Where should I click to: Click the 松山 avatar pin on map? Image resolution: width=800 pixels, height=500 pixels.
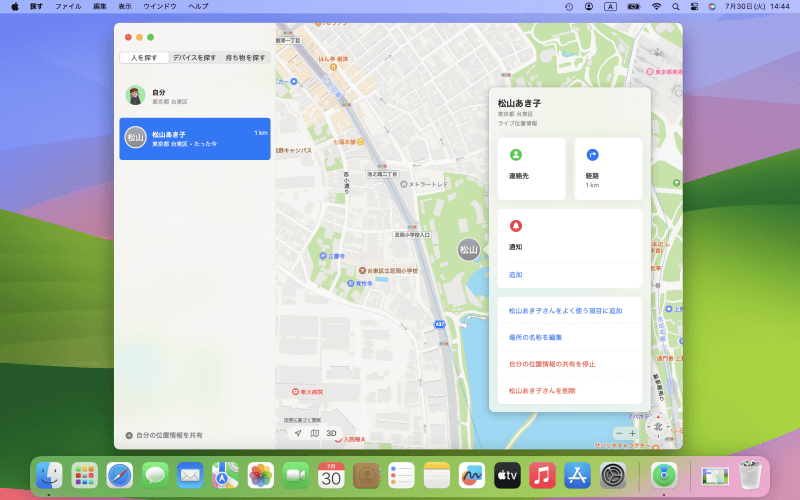468,249
